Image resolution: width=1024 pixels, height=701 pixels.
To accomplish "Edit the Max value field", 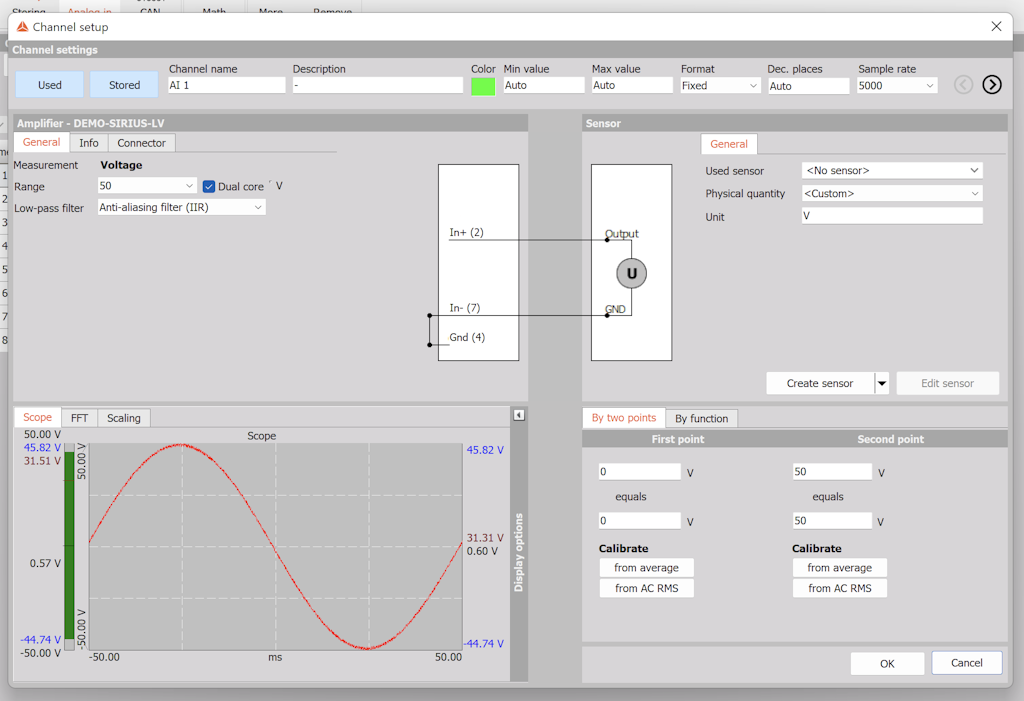I will [632, 85].
